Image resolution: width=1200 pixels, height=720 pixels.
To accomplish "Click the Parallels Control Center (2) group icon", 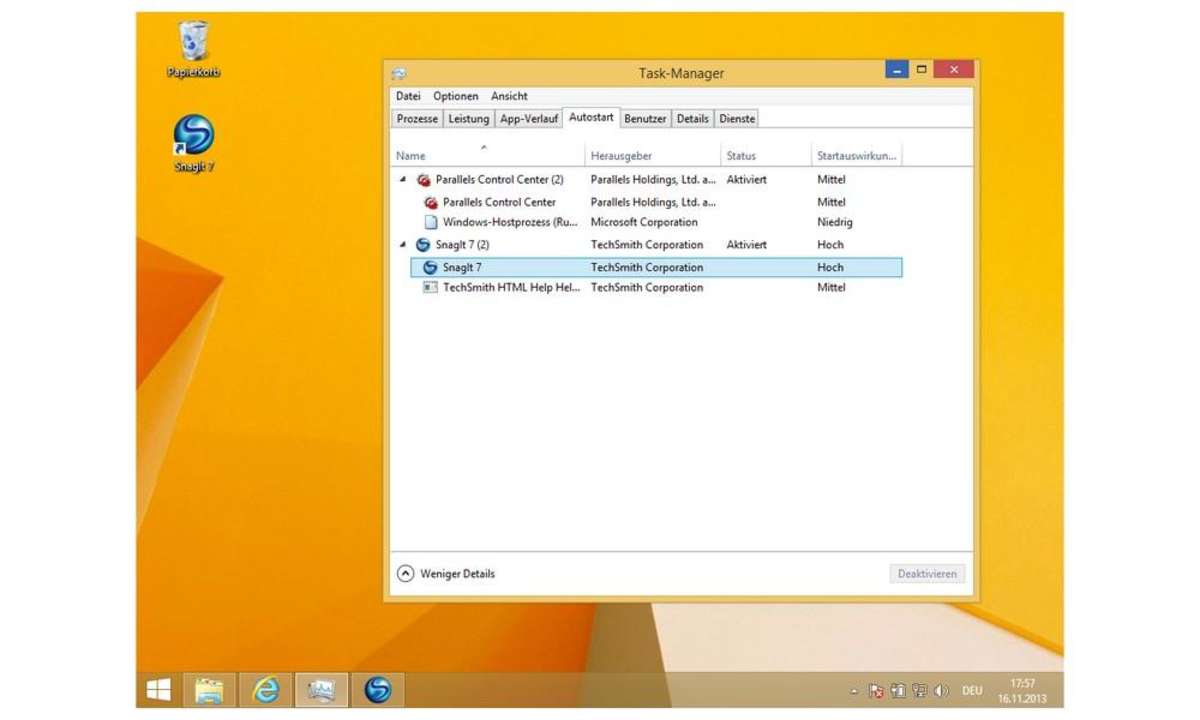I will (424, 180).
